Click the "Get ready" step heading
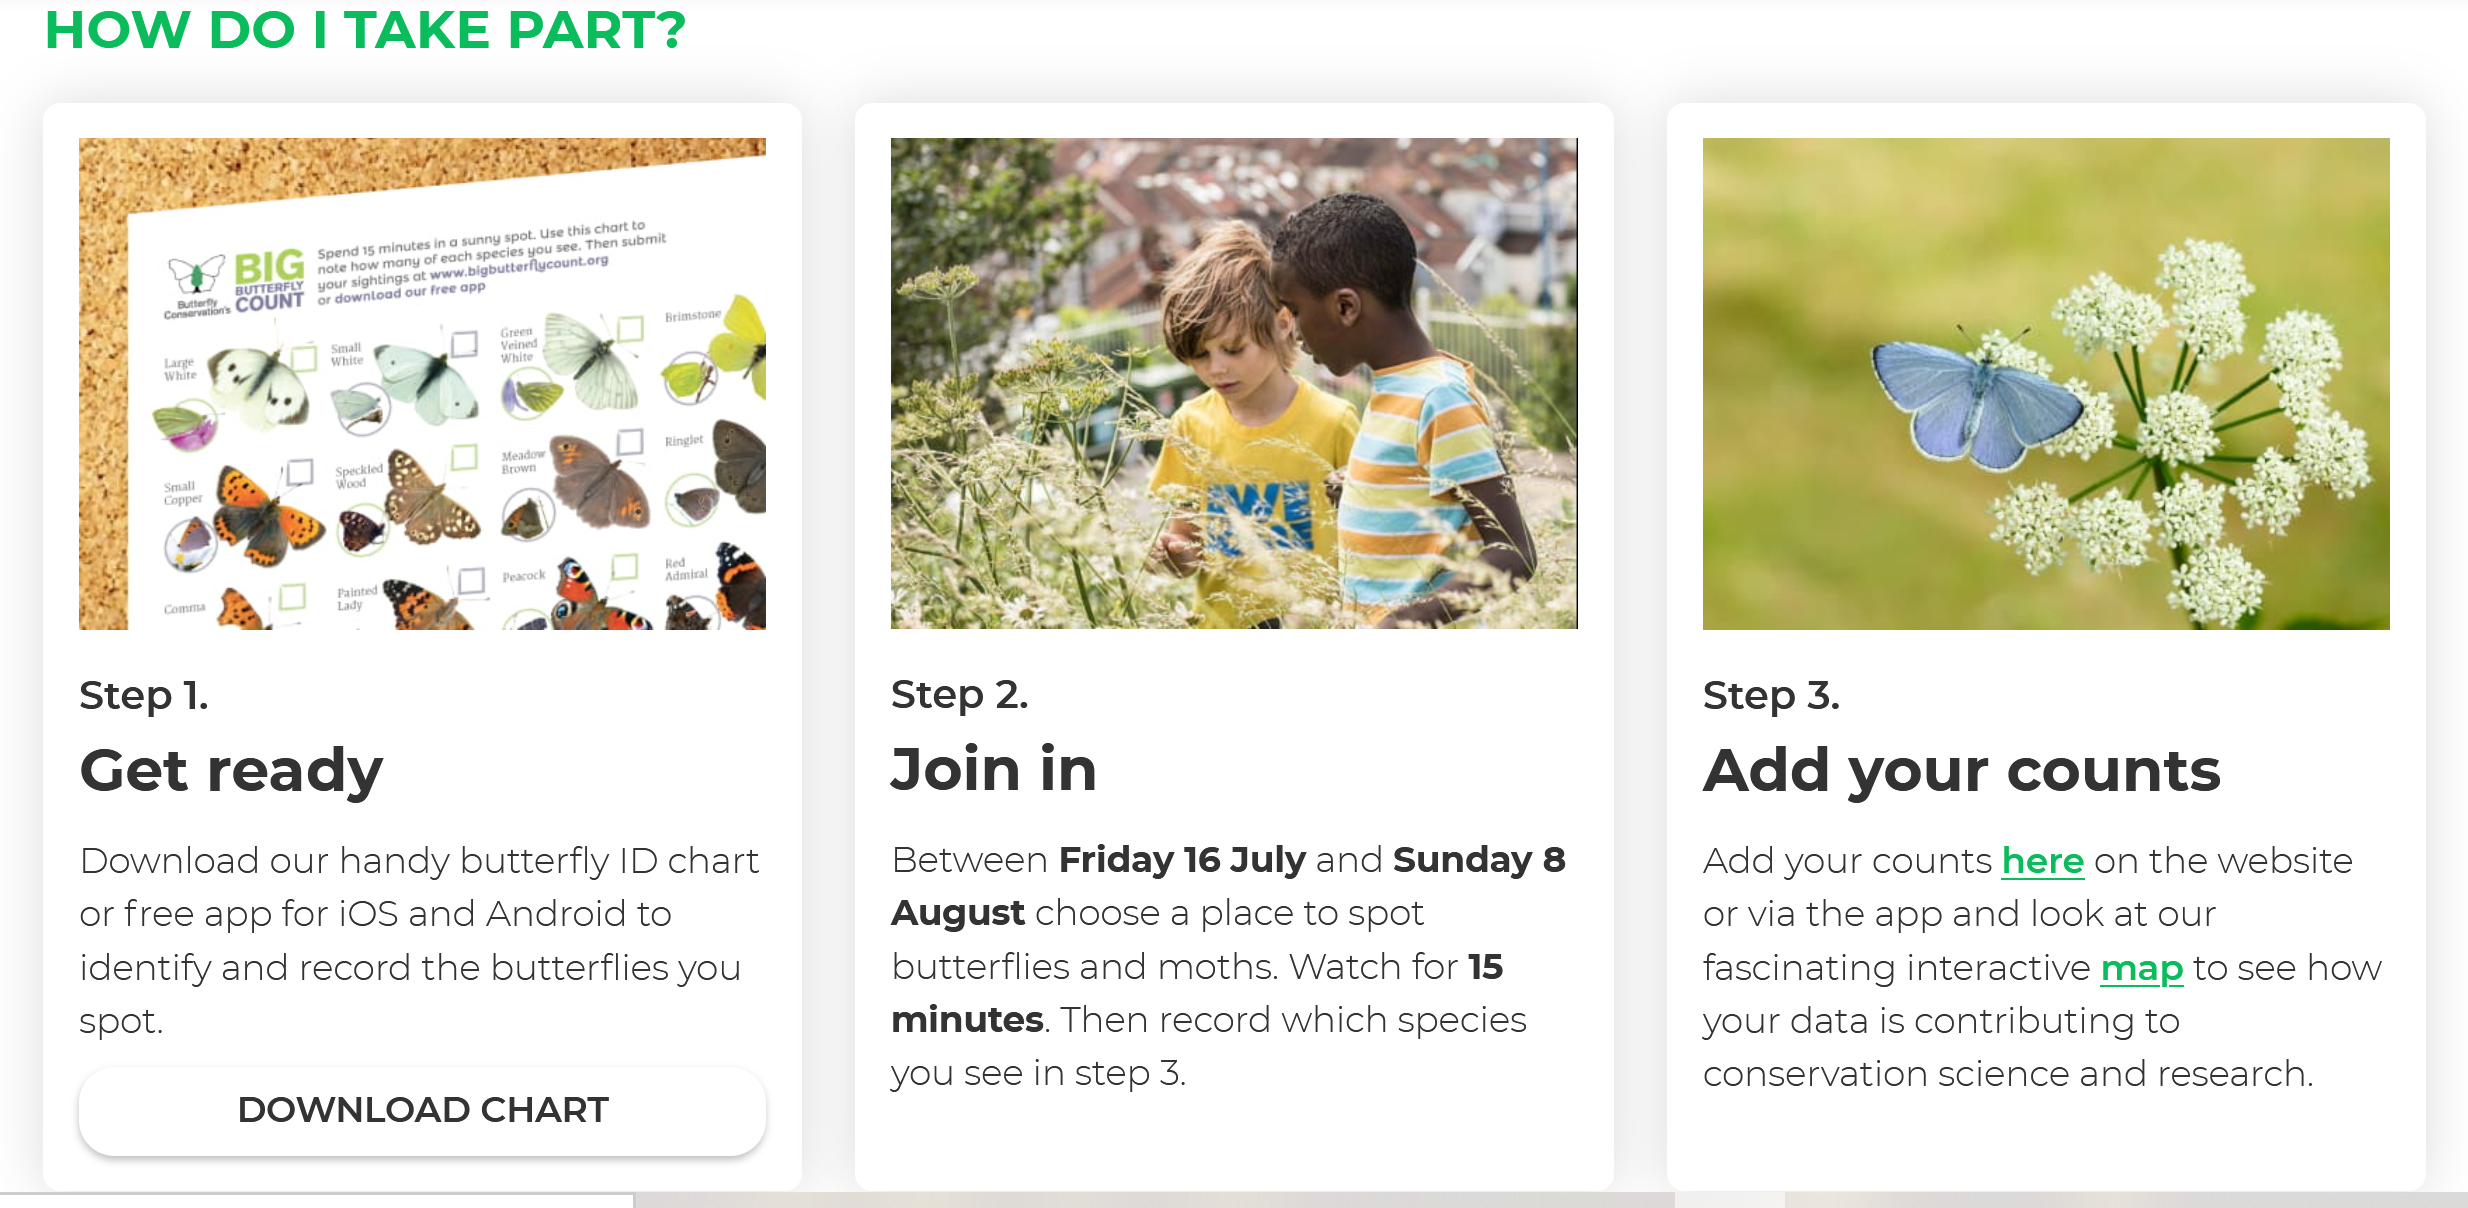The width and height of the screenshot is (2468, 1208). [231, 770]
